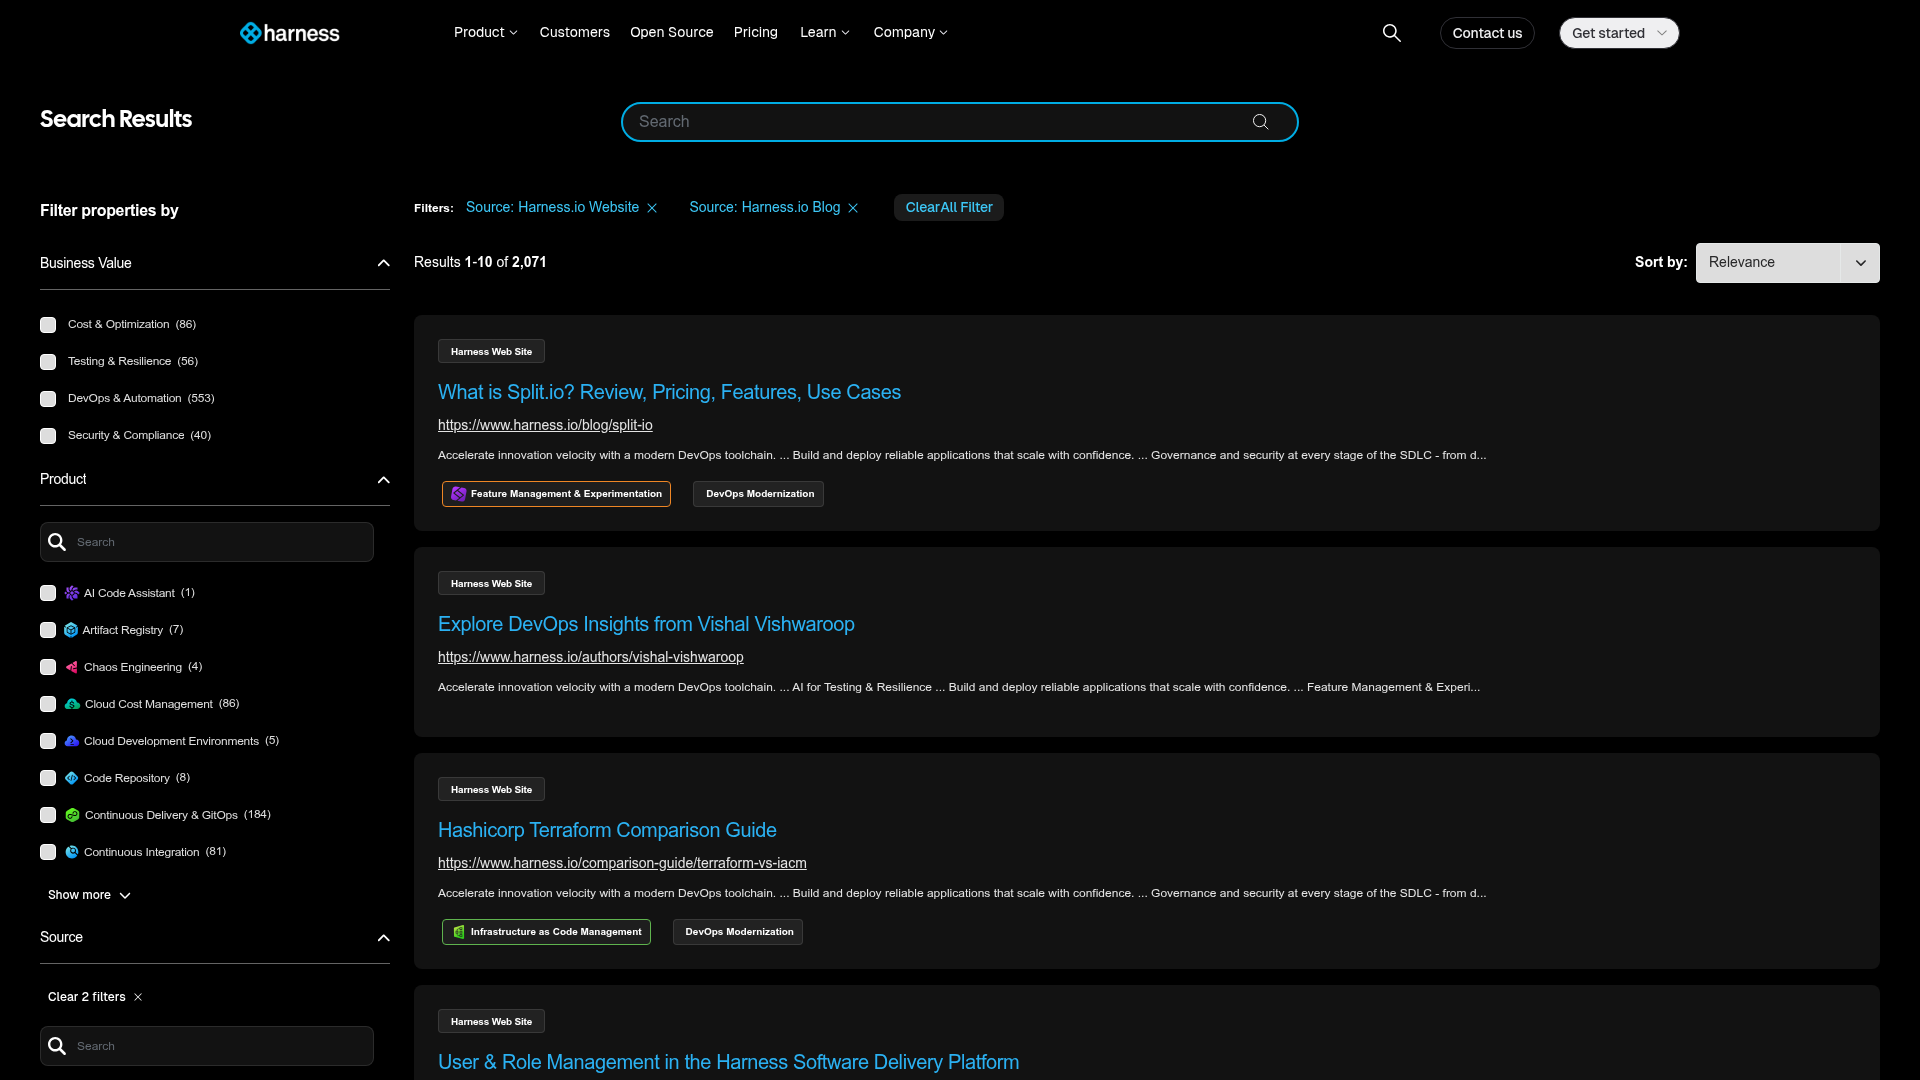Click the ClearAll Filter button
Image resolution: width=1920 pixels, height=1080 pixels.
tap(949, 208)
